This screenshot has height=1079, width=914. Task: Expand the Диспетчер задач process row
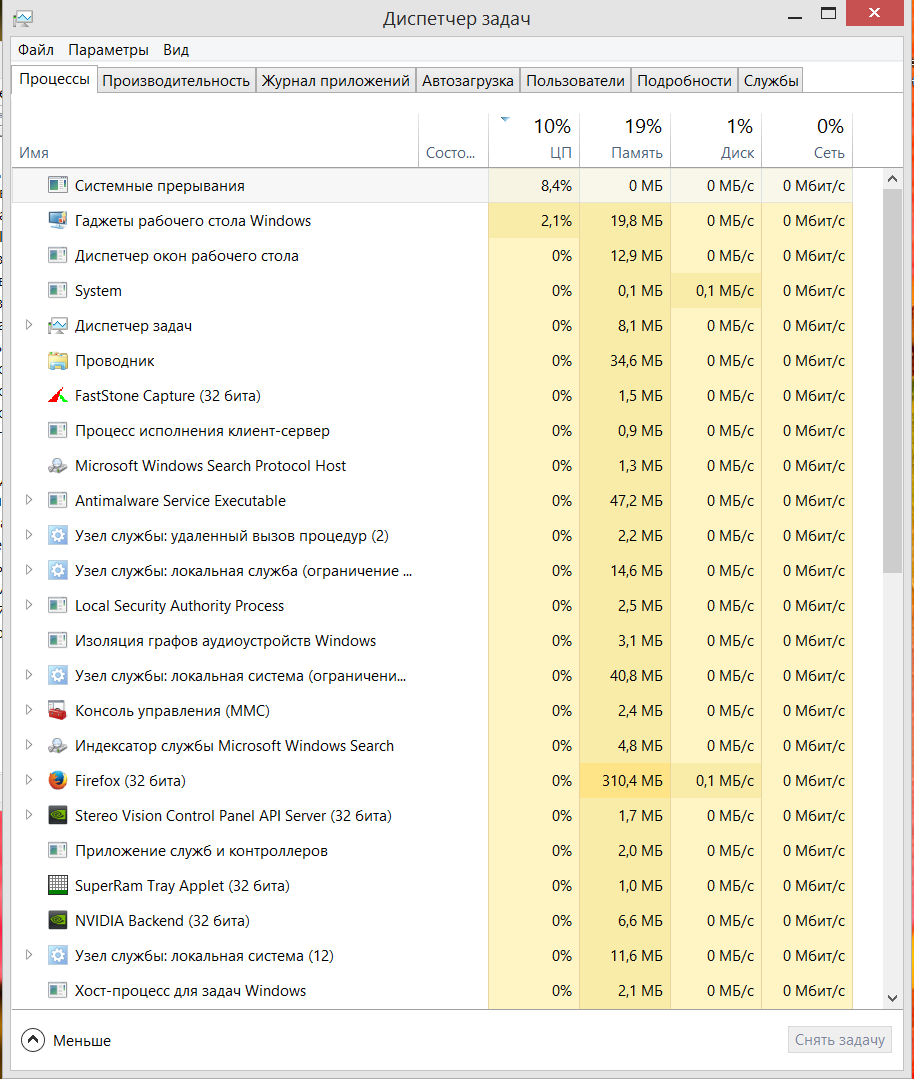(x=28, y=325)
